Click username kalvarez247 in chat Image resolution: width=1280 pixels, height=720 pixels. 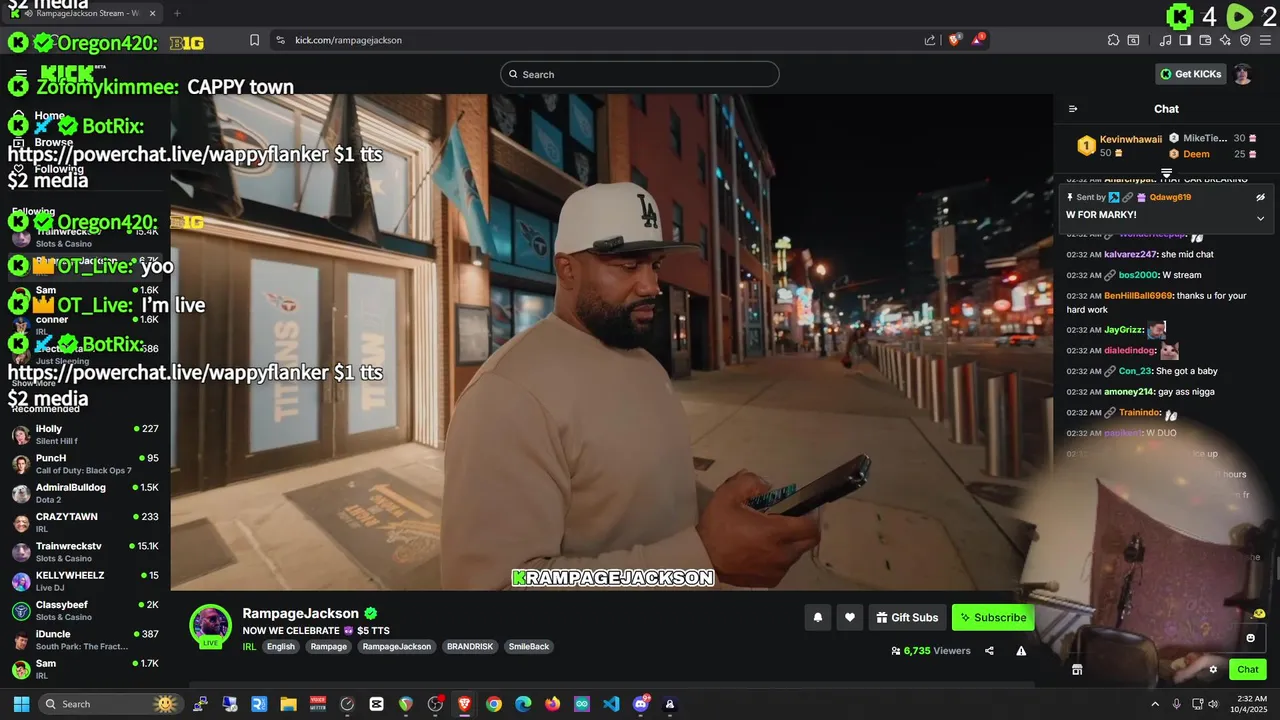tap(1130, 254)
